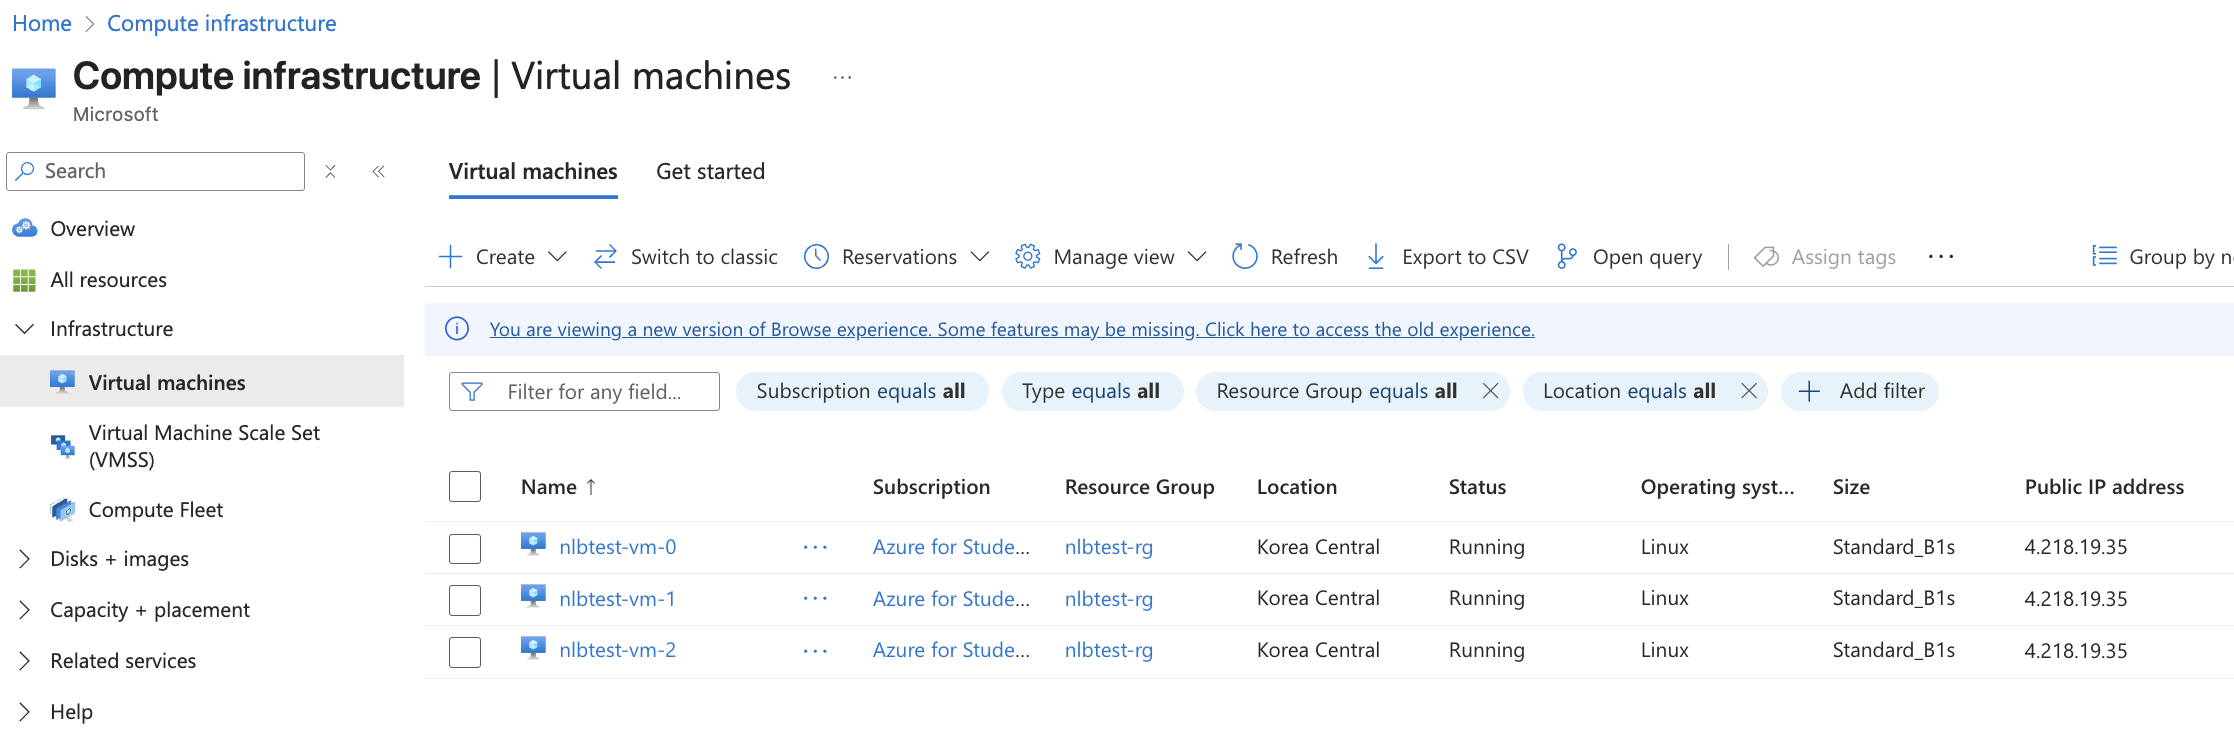Screen dimensions: 2234x752
Task: Go to Home breadcrumb
Action: [x=42, y=23]
